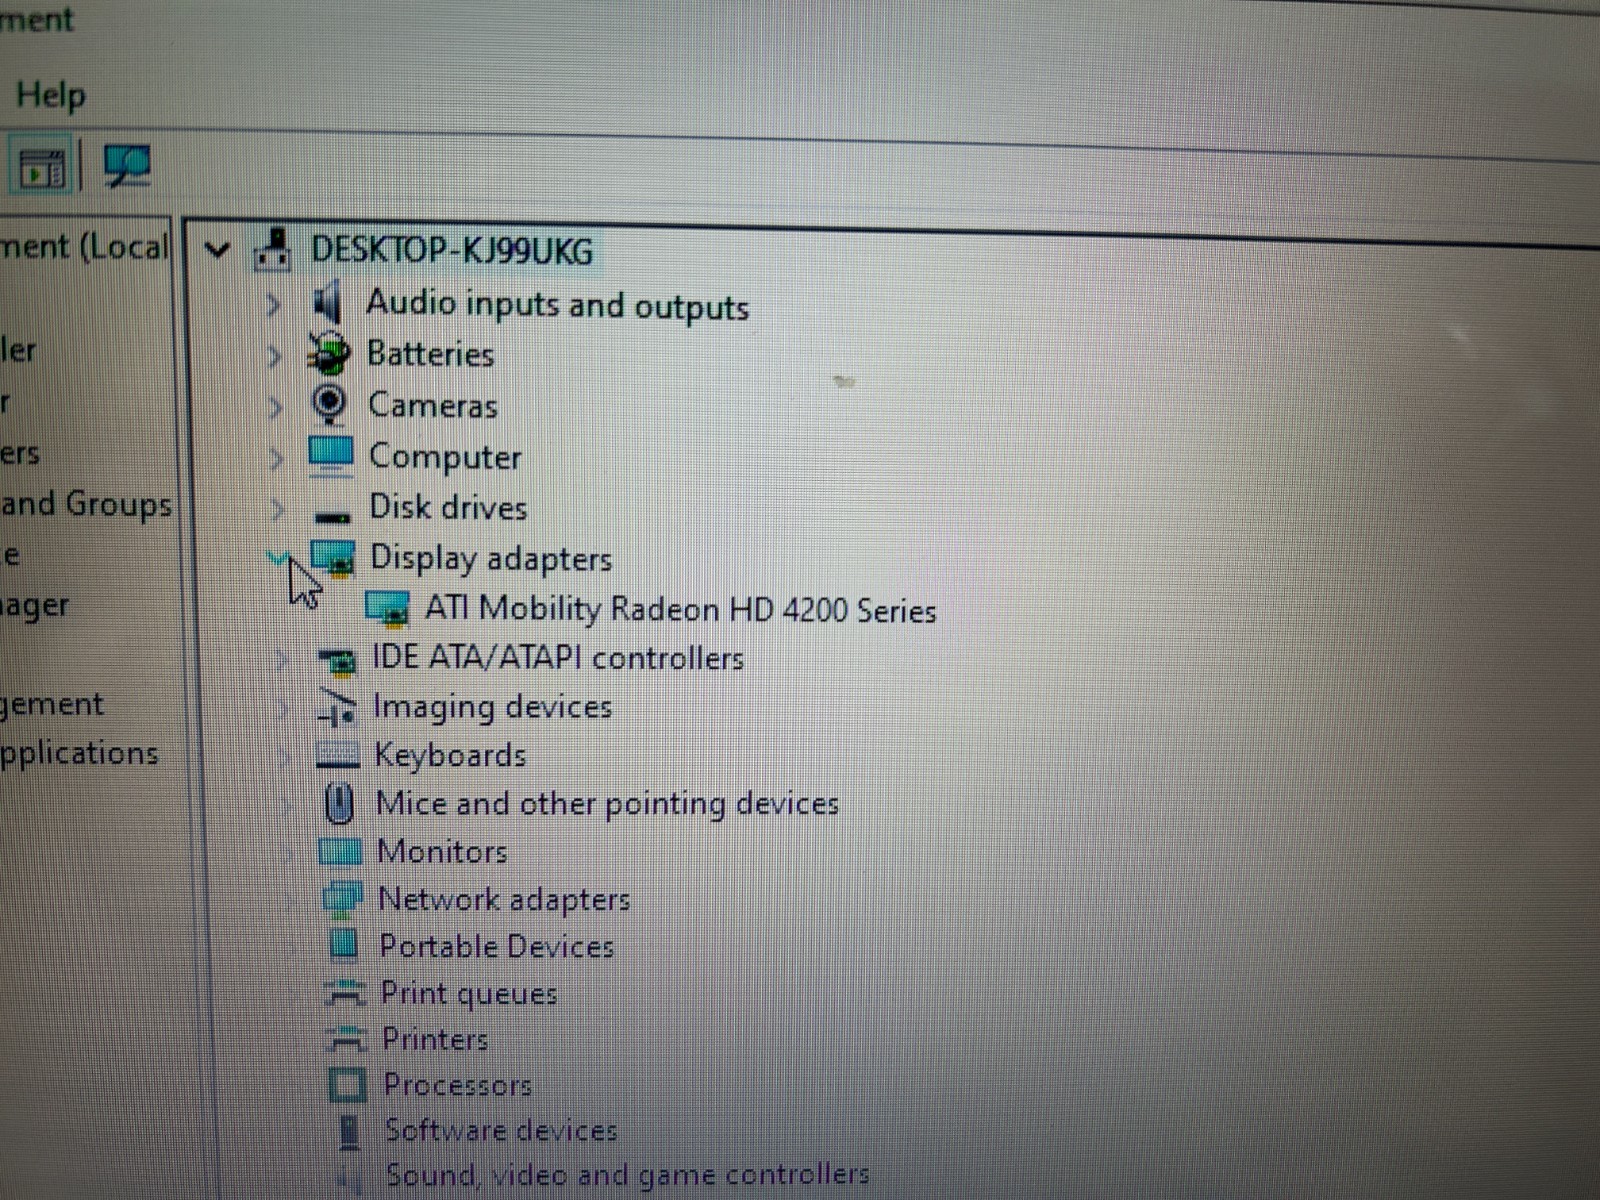Click the Audio inputs speaker icon

click(x=327, y=302)
